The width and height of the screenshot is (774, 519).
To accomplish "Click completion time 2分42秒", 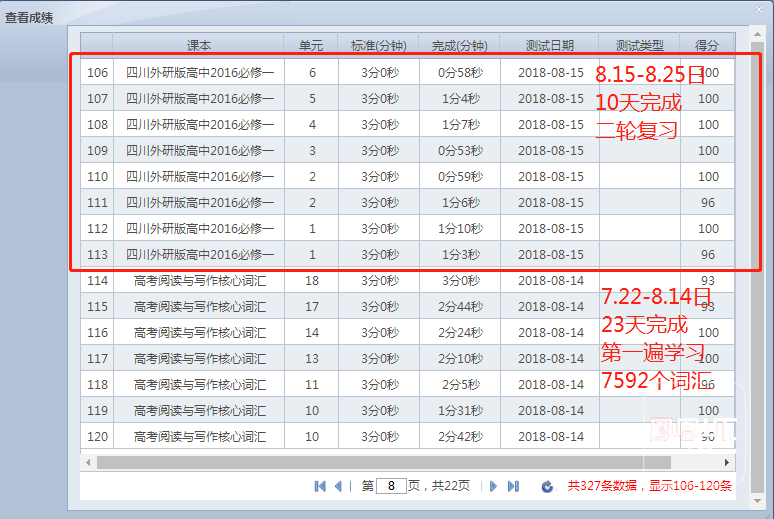I will (x=460, y=437).
